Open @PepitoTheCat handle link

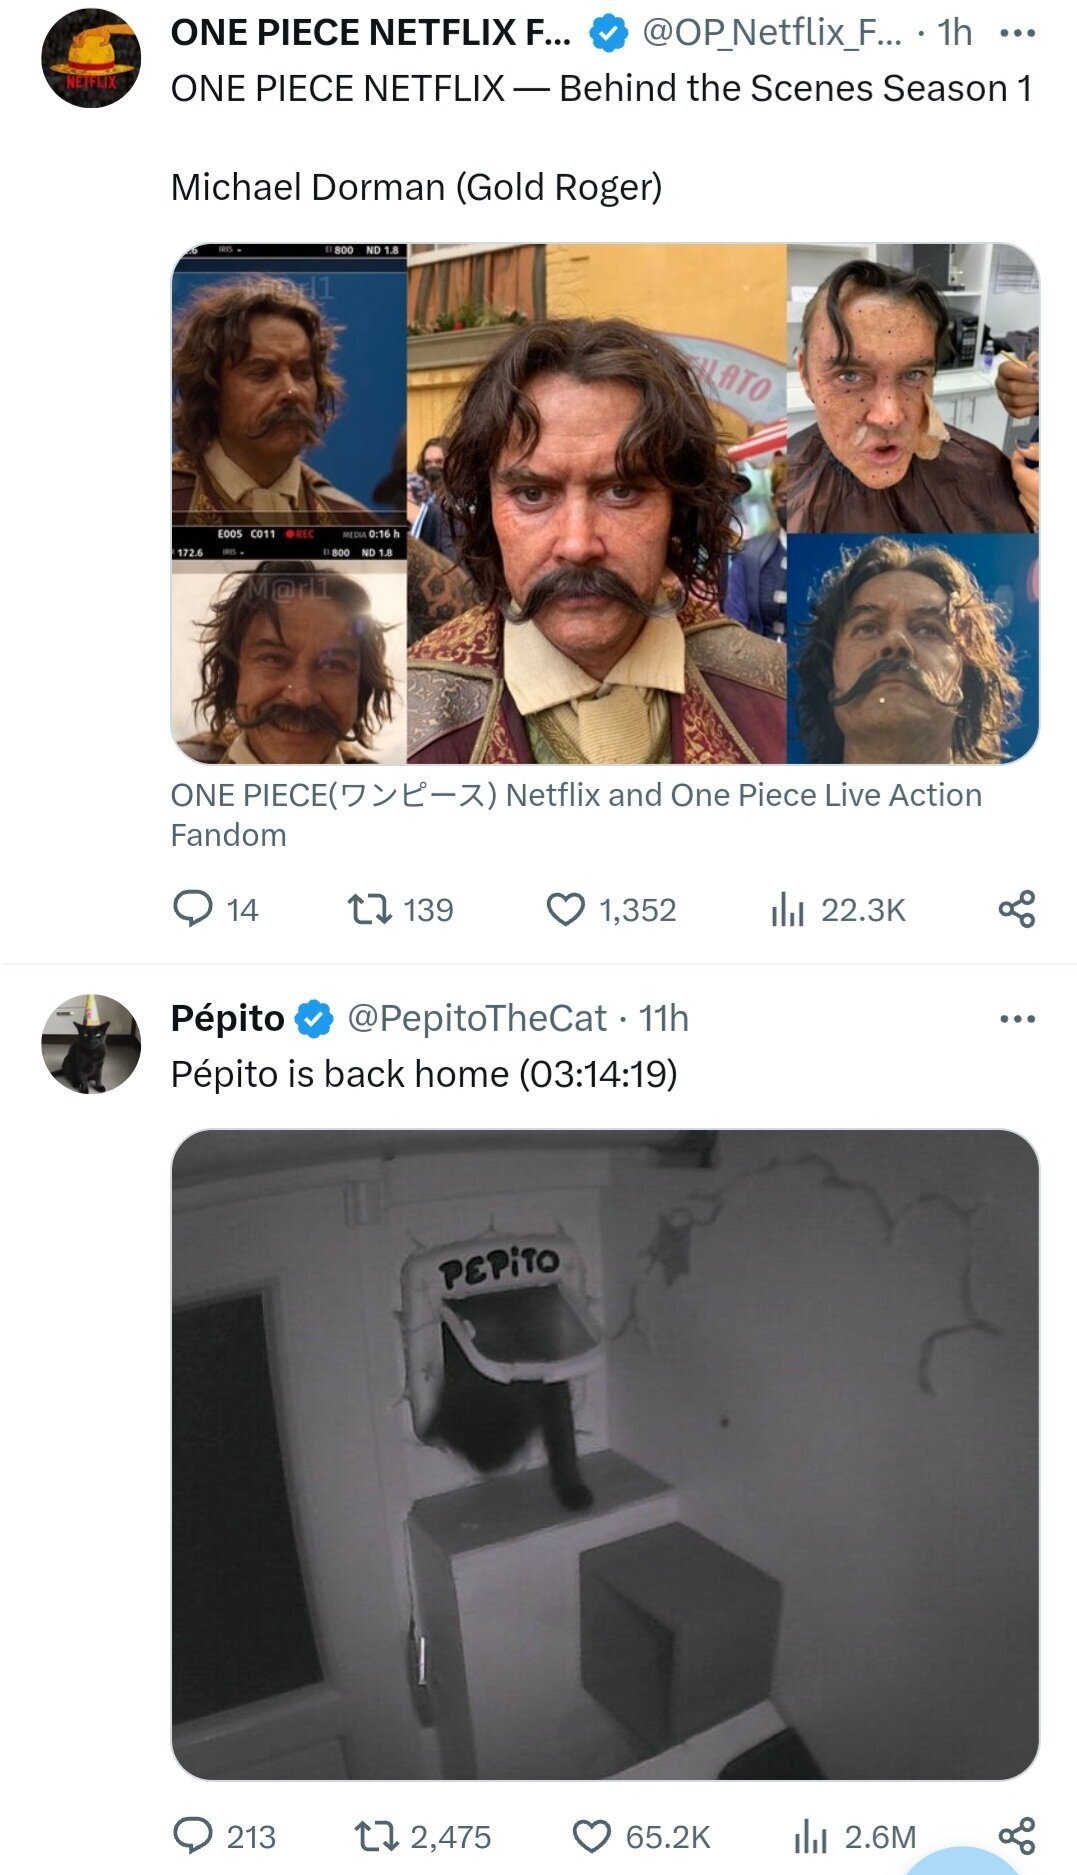click(476, 1018)
